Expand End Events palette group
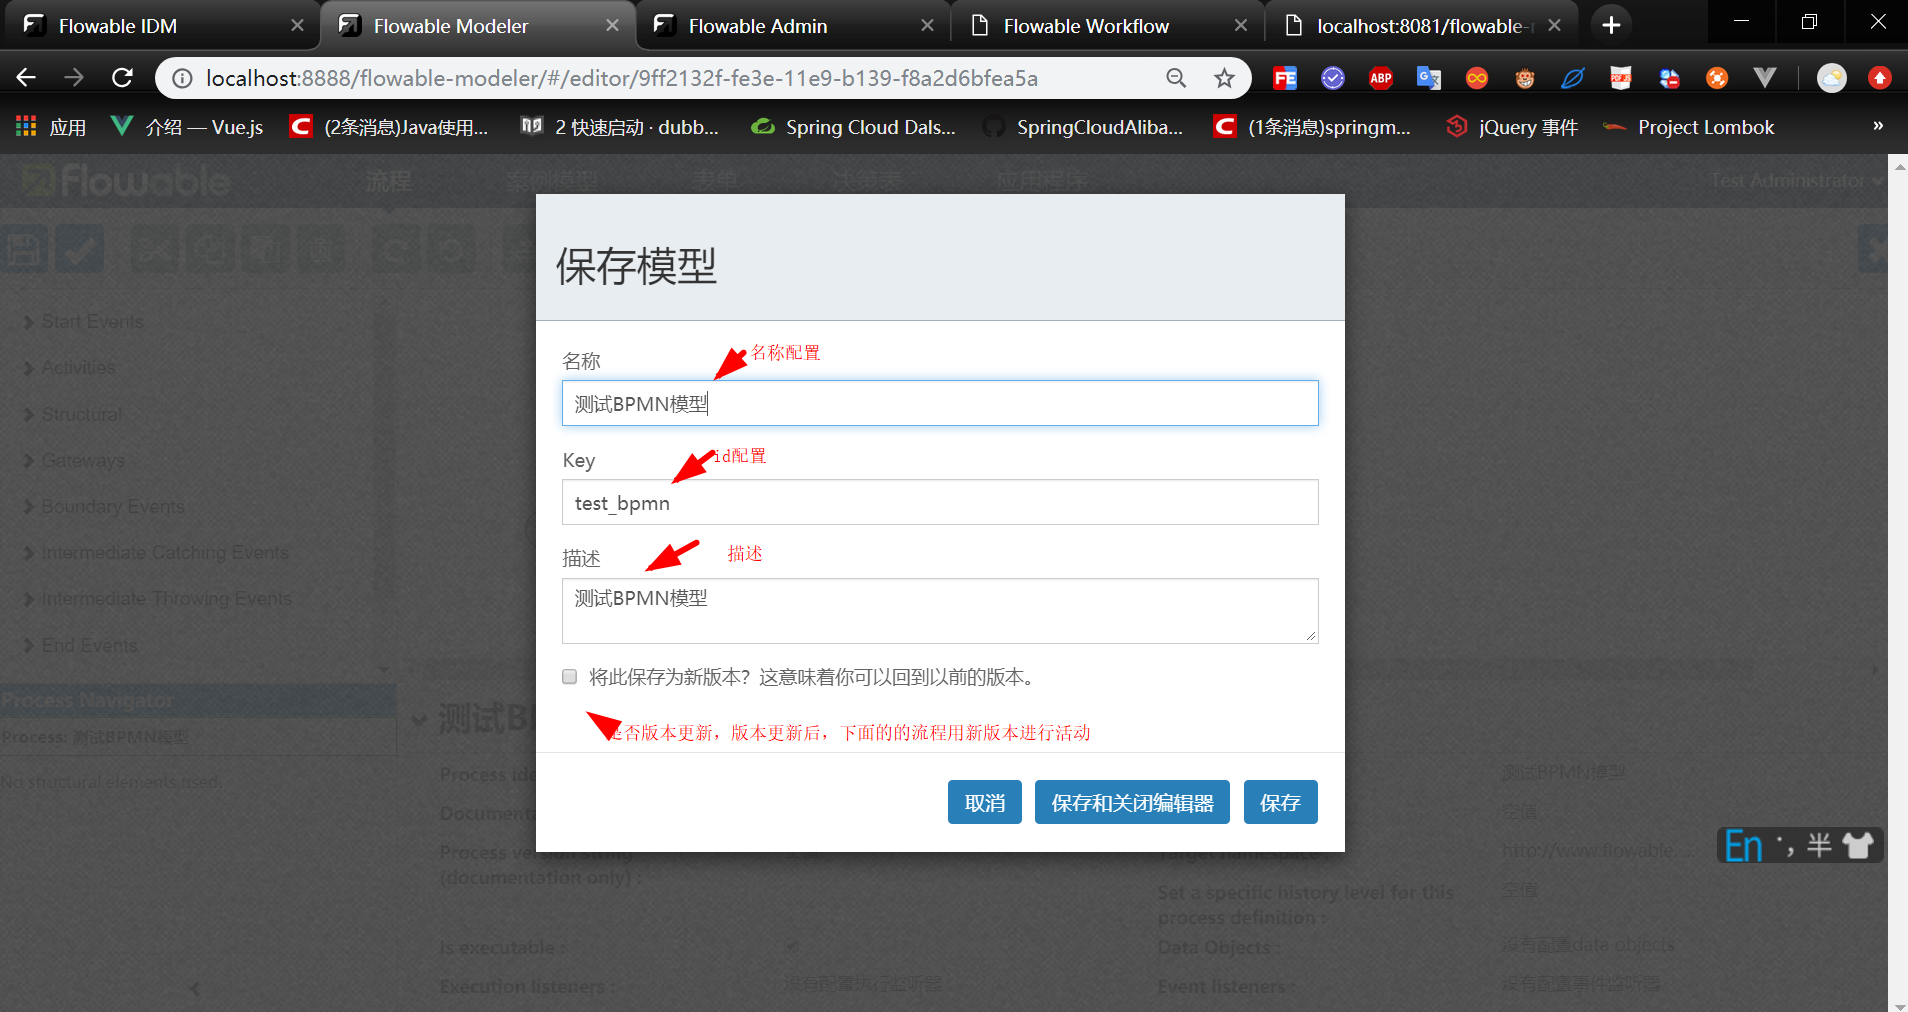Image resolution: width=1908 pixels, height=1012 pixels. pos(81,646)
